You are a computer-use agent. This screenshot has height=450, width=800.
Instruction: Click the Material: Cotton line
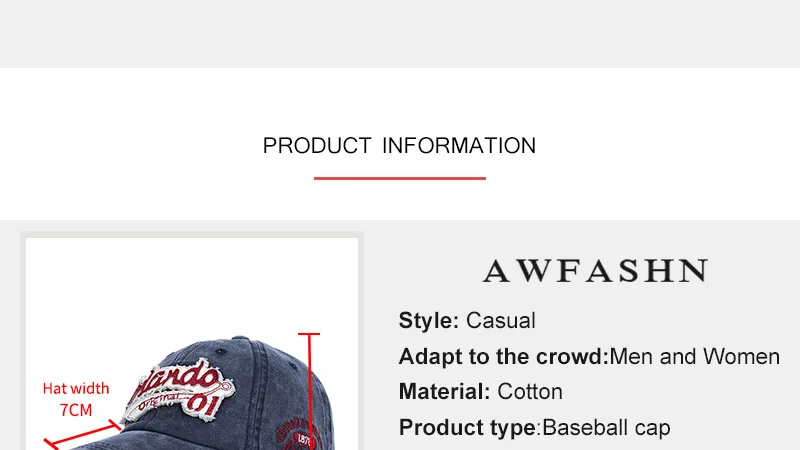coord(481,392)
